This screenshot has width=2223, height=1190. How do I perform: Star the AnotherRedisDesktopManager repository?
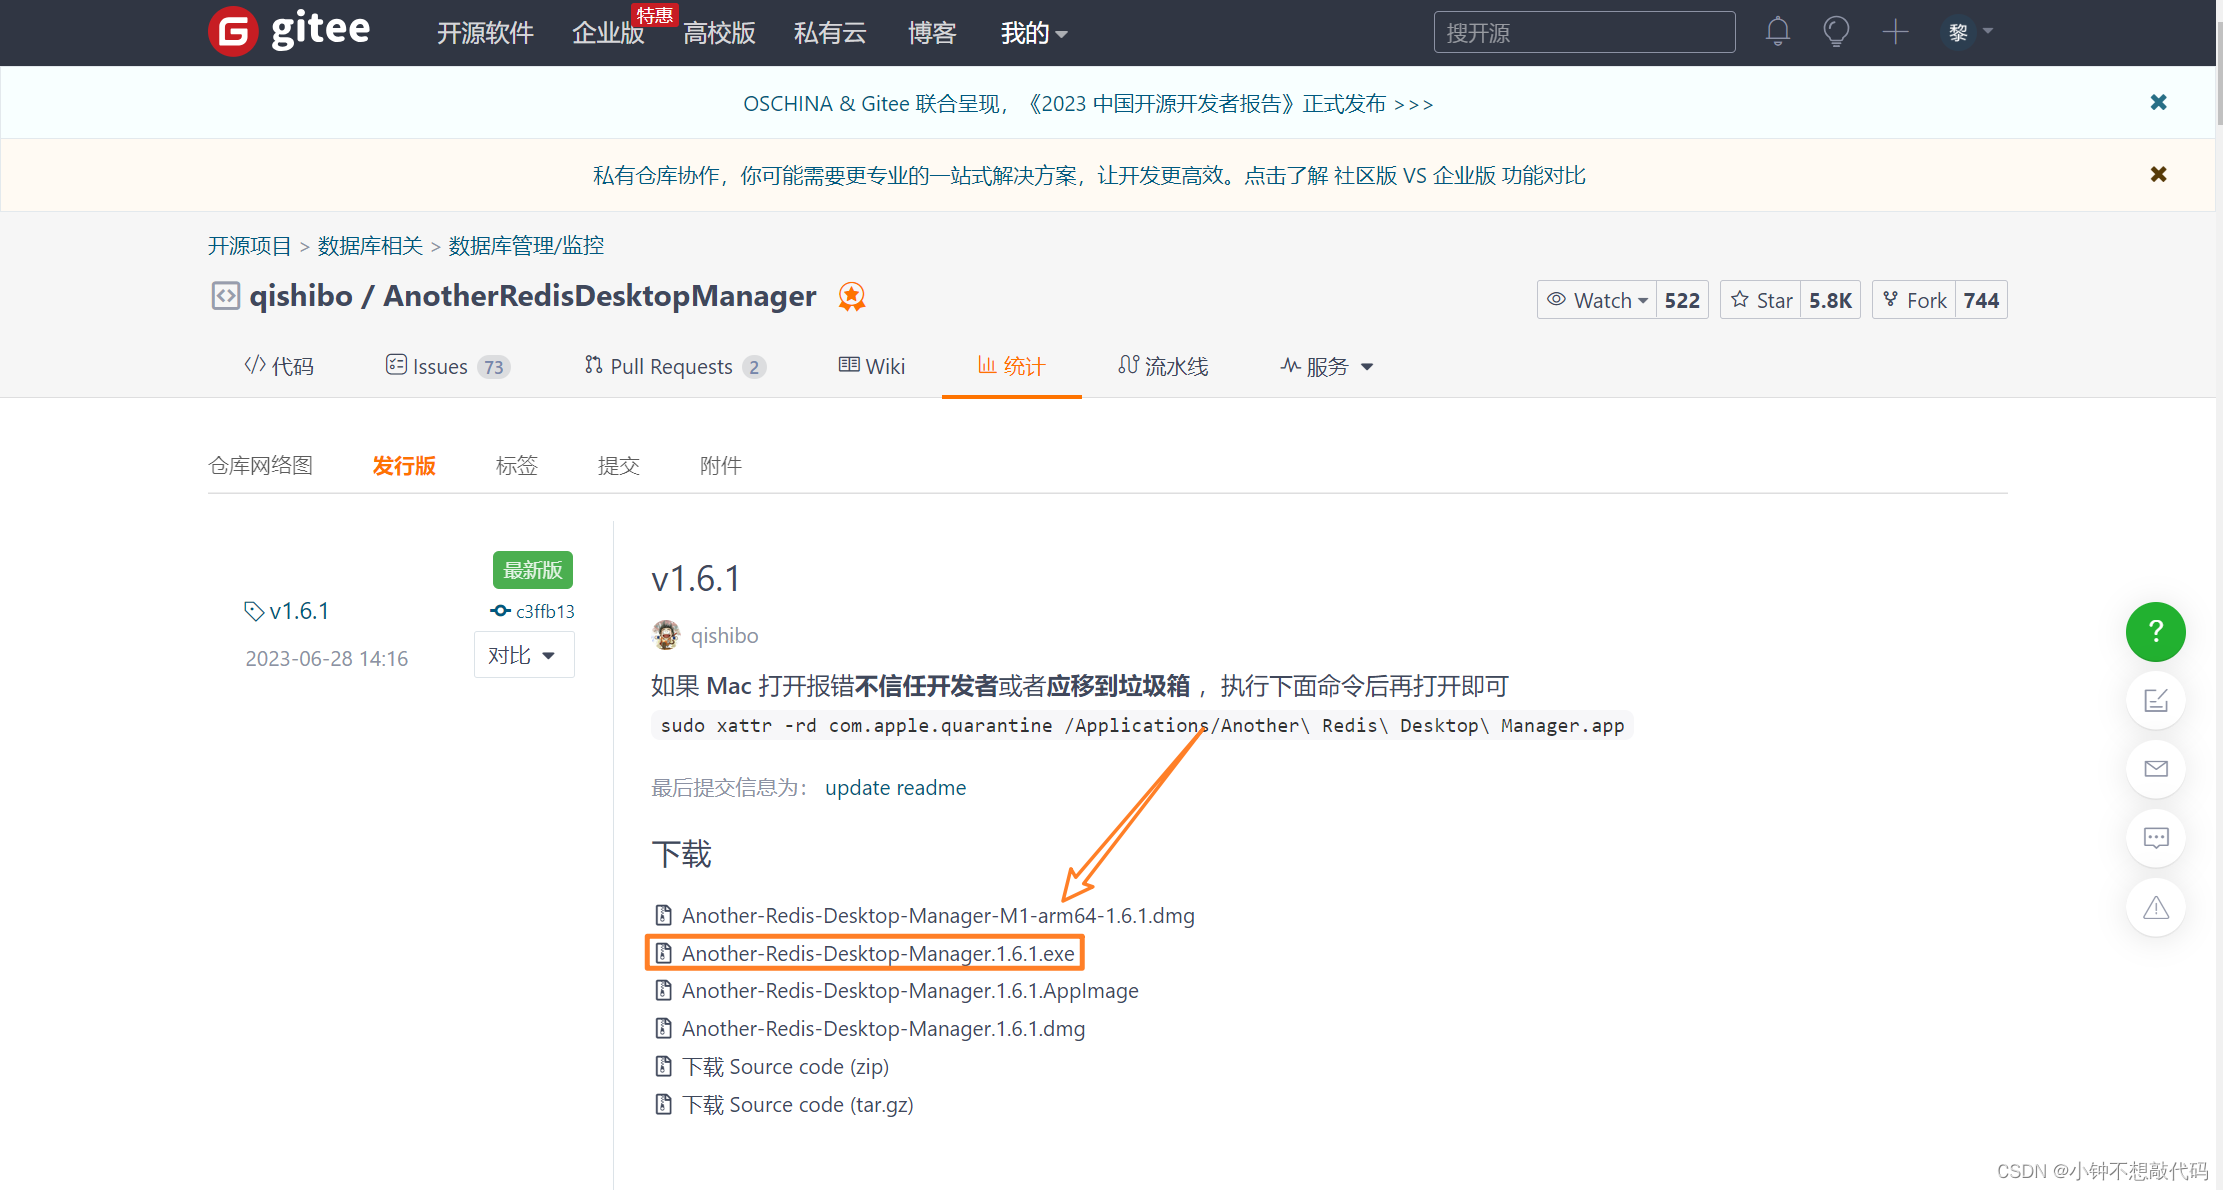1762,300
